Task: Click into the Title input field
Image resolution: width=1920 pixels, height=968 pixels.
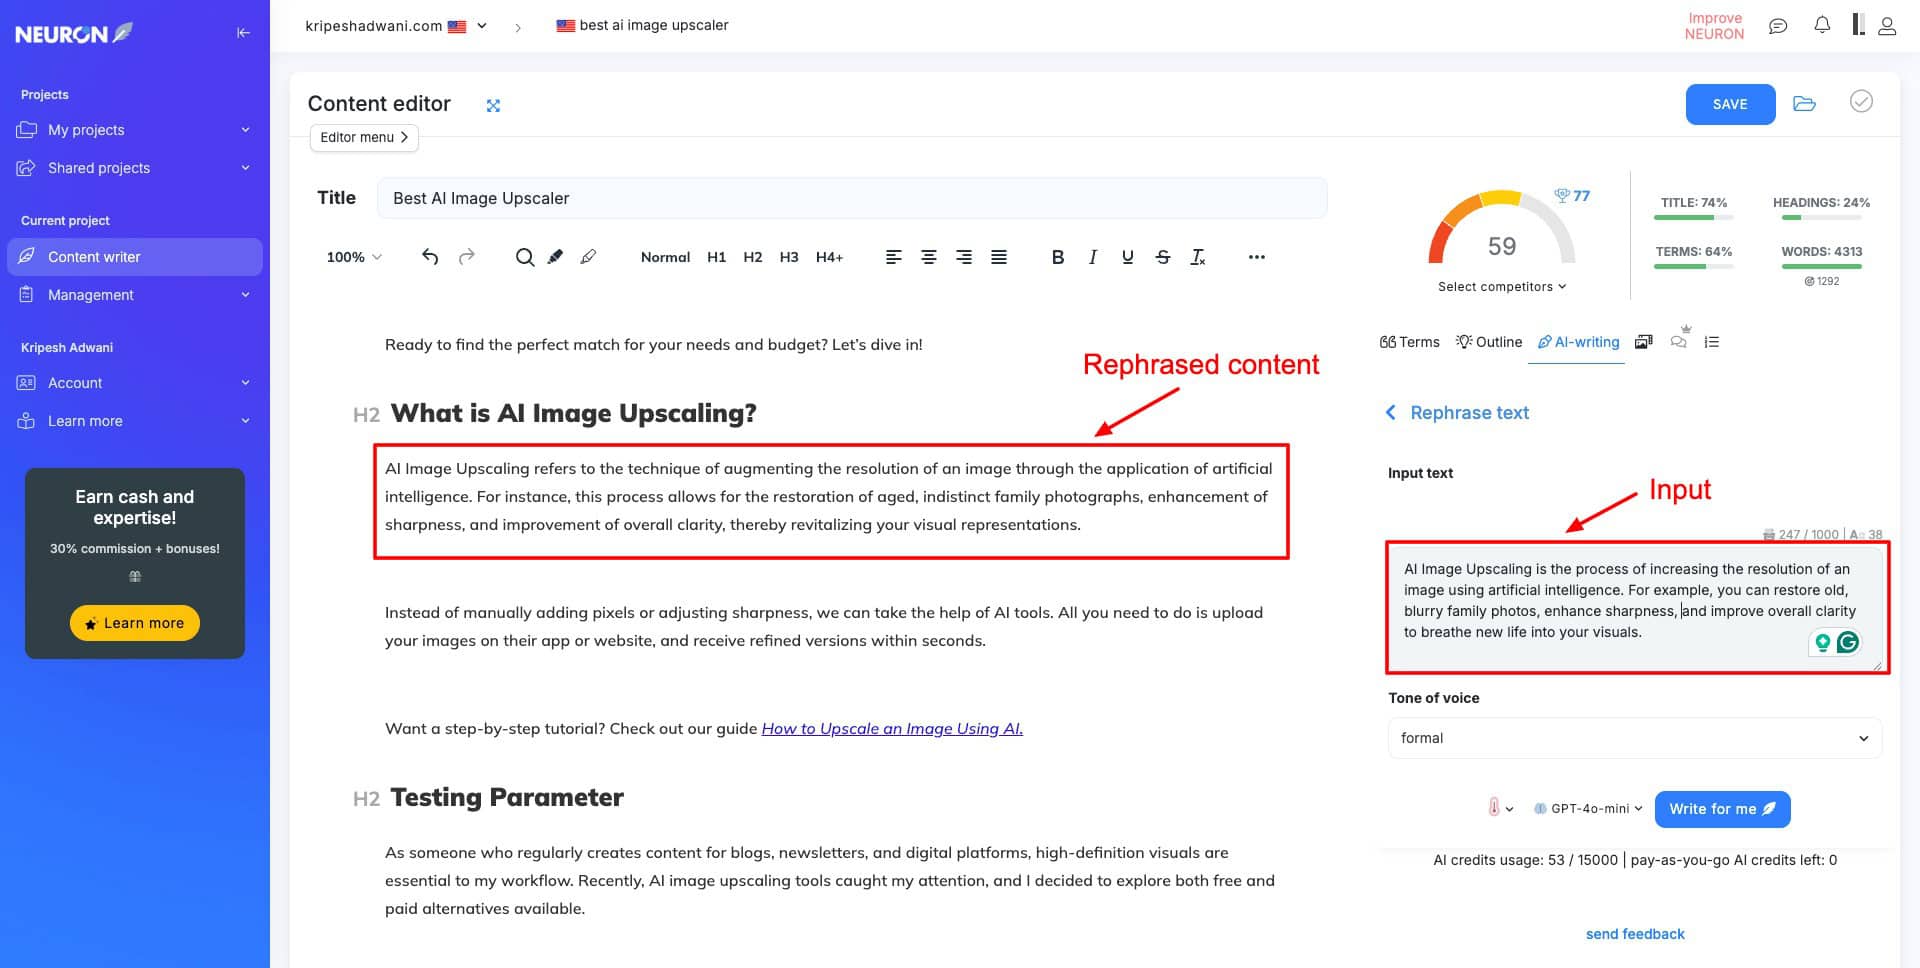Action: click(851, 199)
